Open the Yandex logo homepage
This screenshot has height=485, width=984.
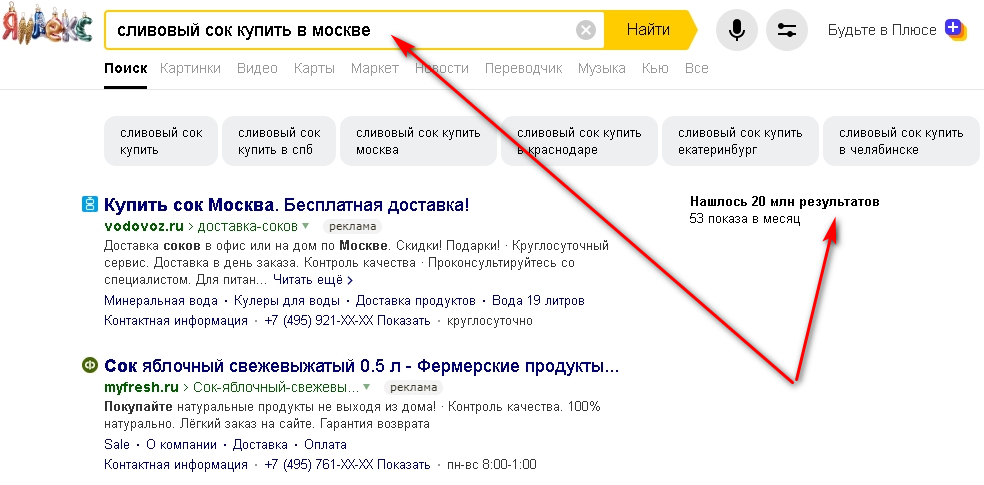coord(47,25)
